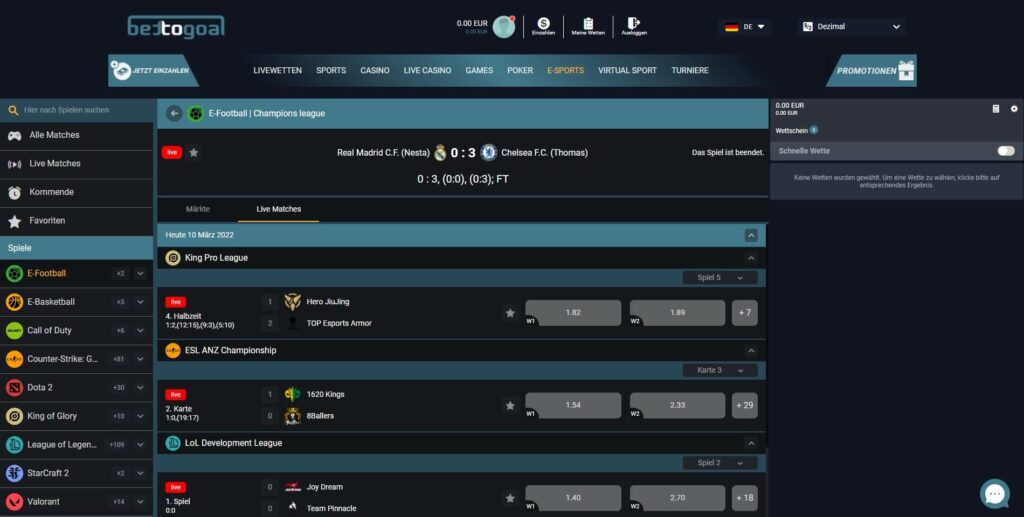Click Jetzt Einzahlen button
Screen dimensions: 1024x517
[x=153, y=70]
